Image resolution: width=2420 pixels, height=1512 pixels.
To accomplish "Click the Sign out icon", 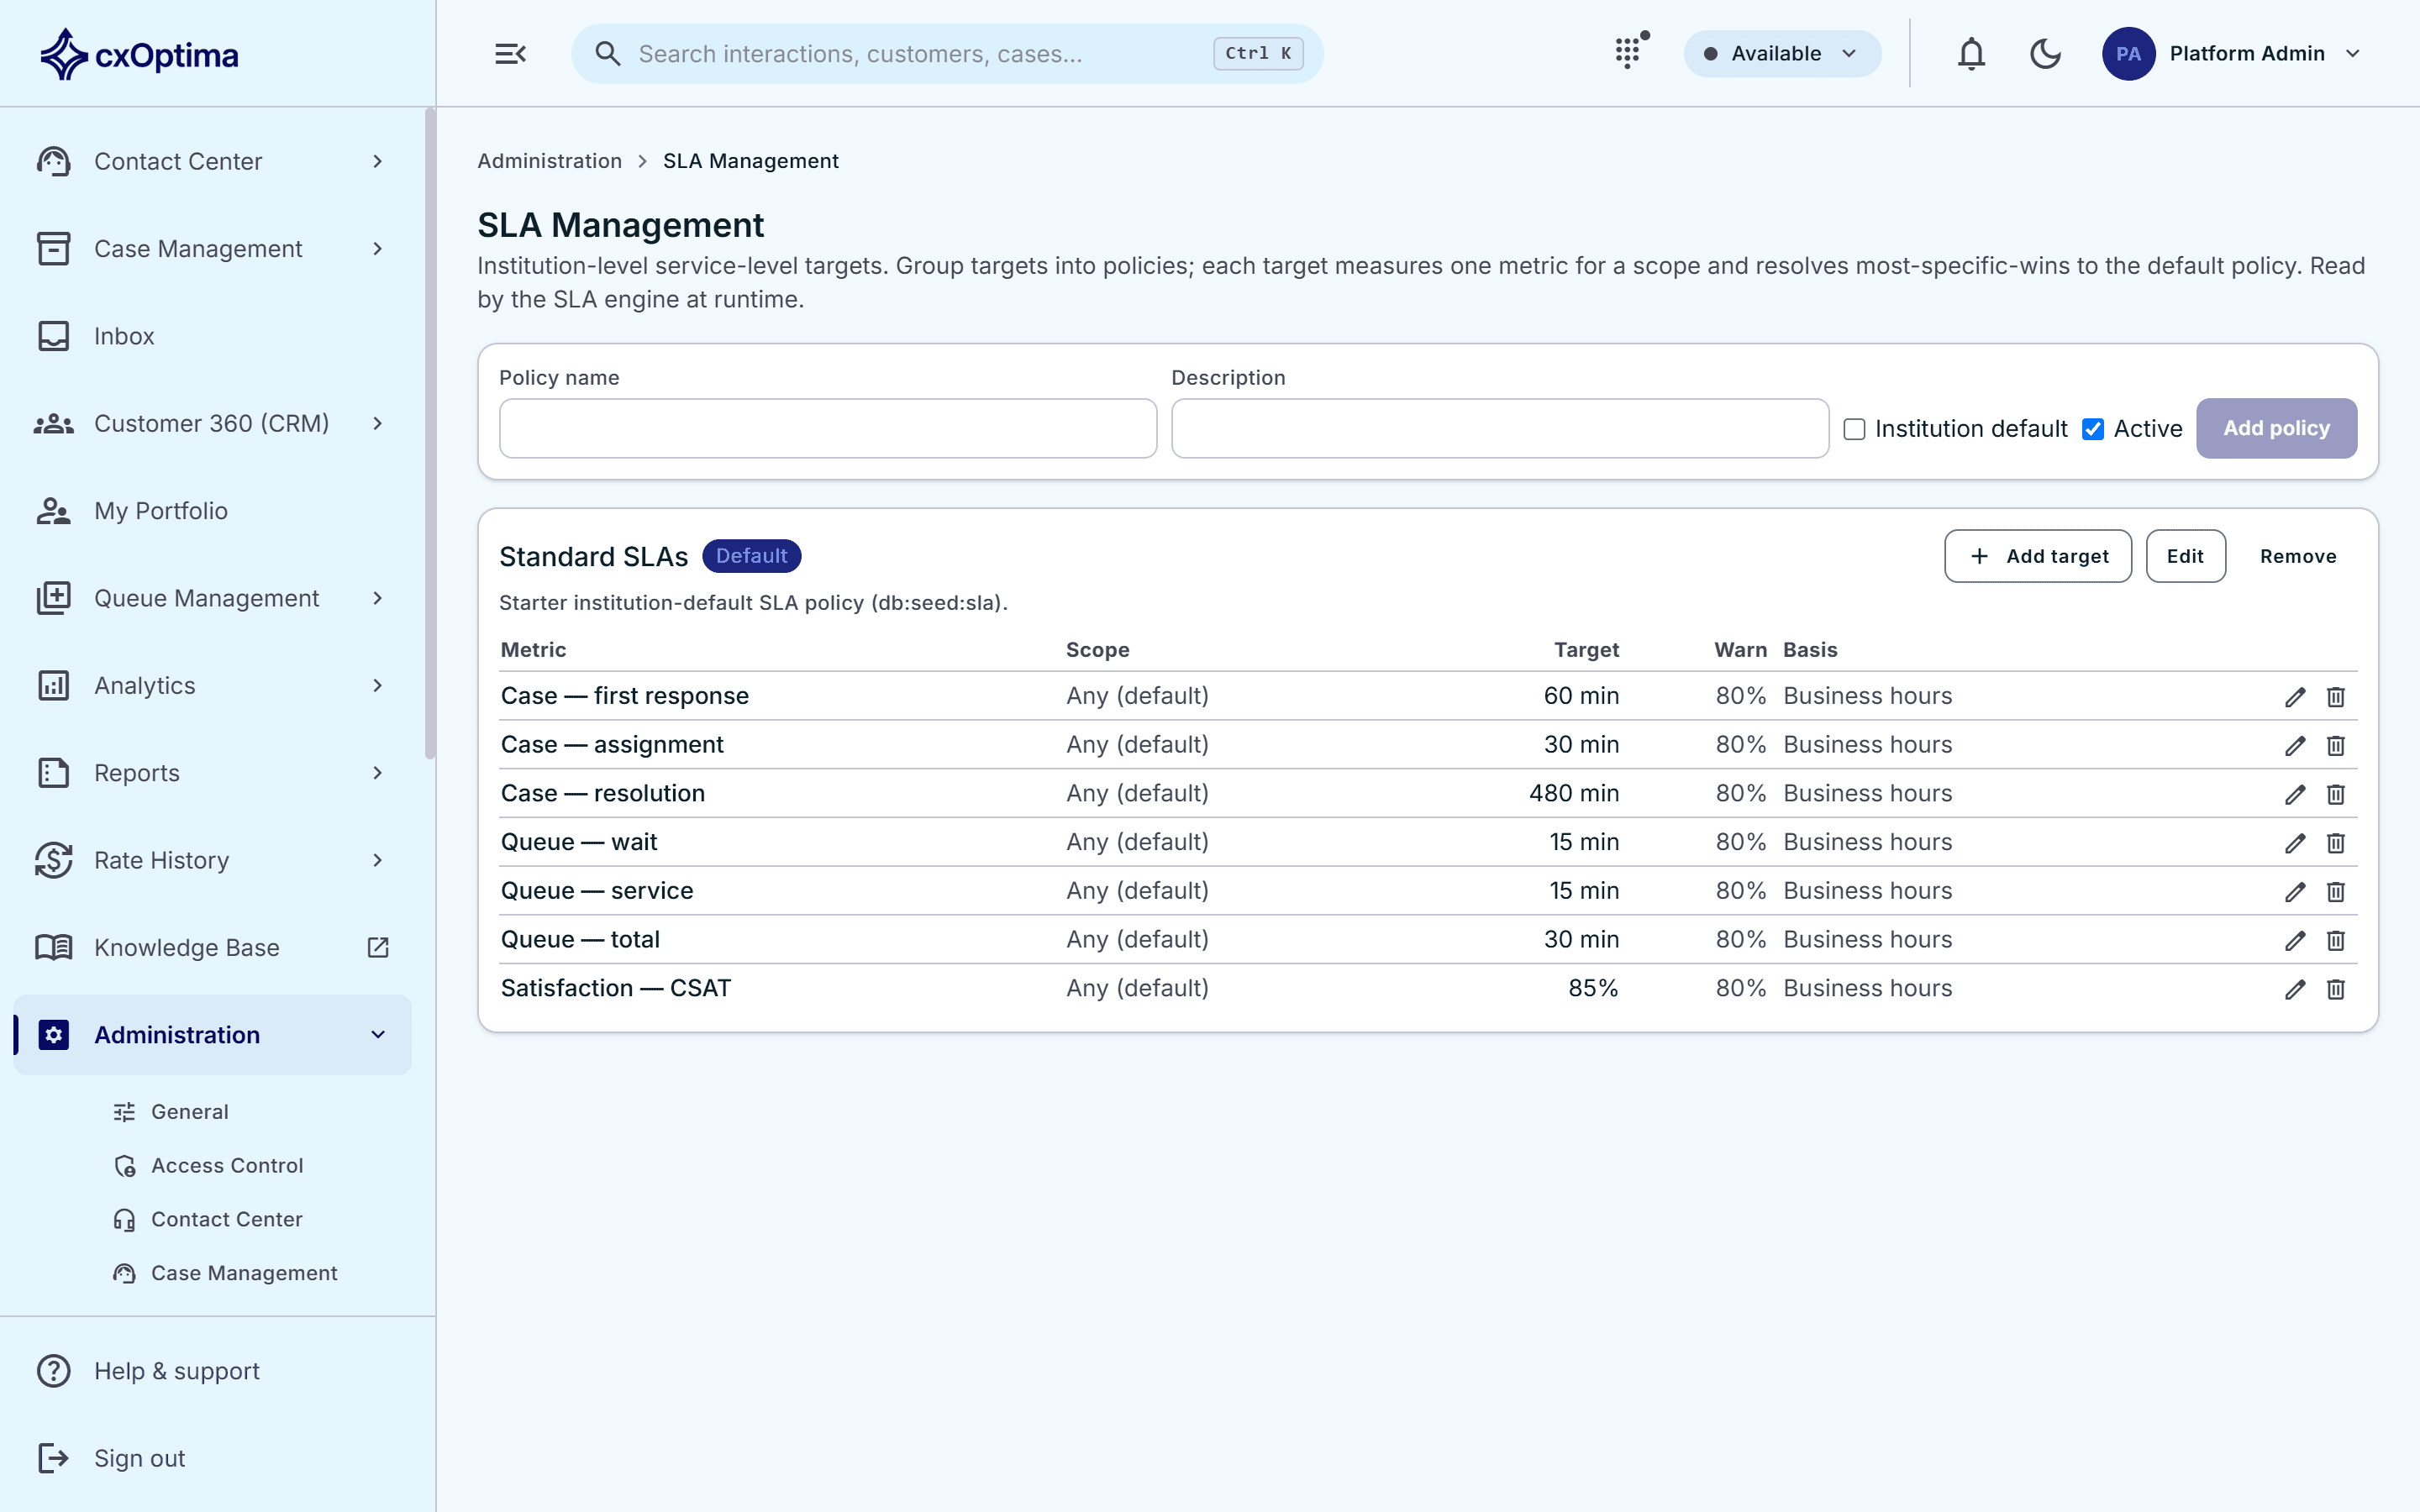I will 54,1458.
